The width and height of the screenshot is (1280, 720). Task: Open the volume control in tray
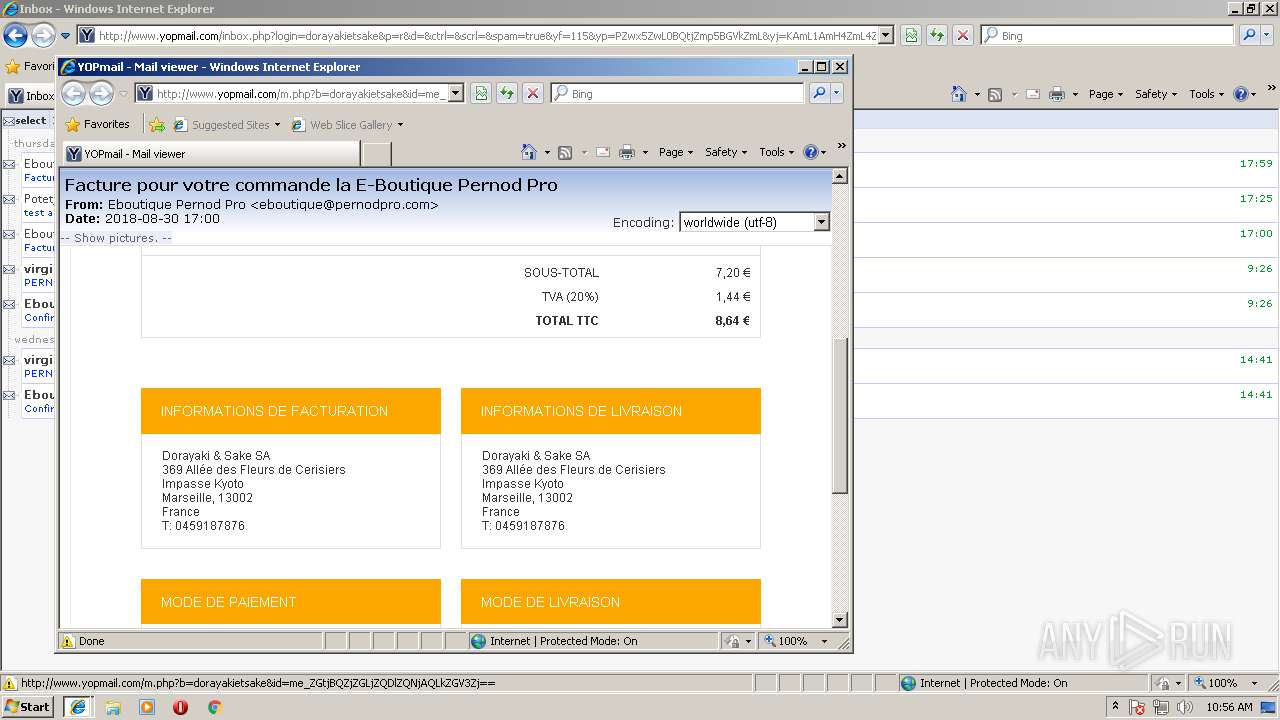pos(1185,707)
